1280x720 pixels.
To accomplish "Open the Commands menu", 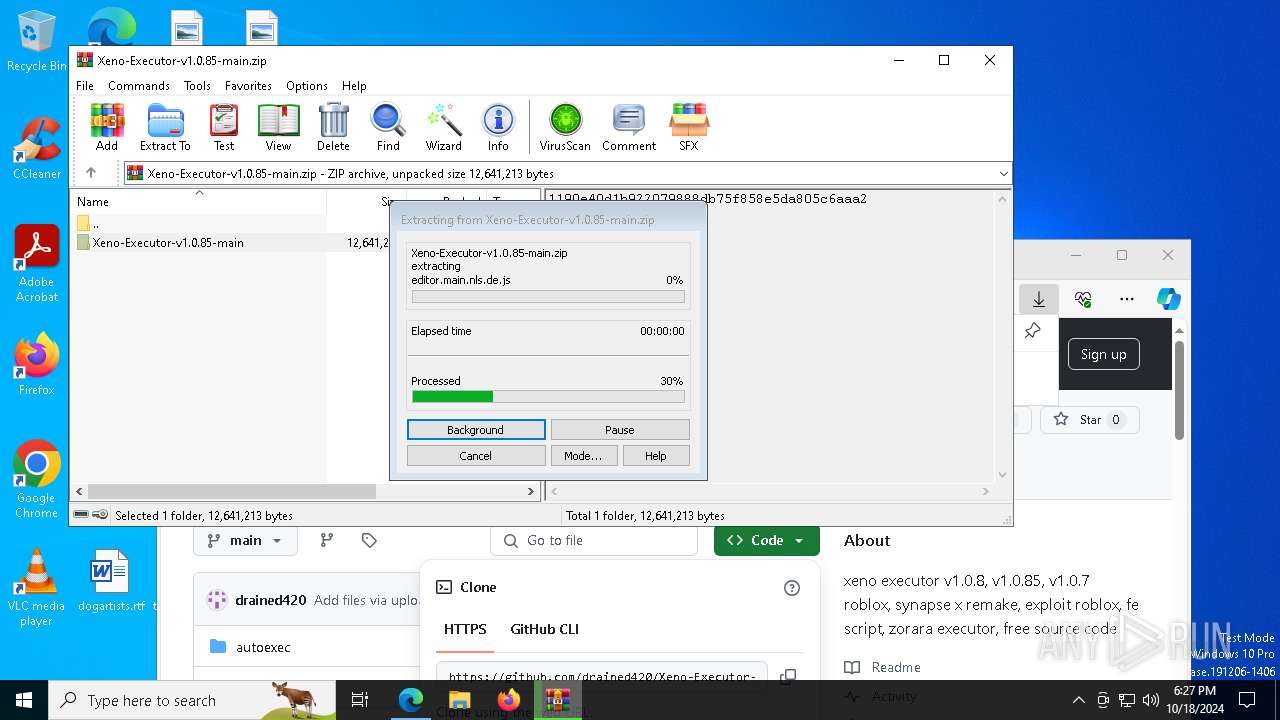I will point(139,86).
